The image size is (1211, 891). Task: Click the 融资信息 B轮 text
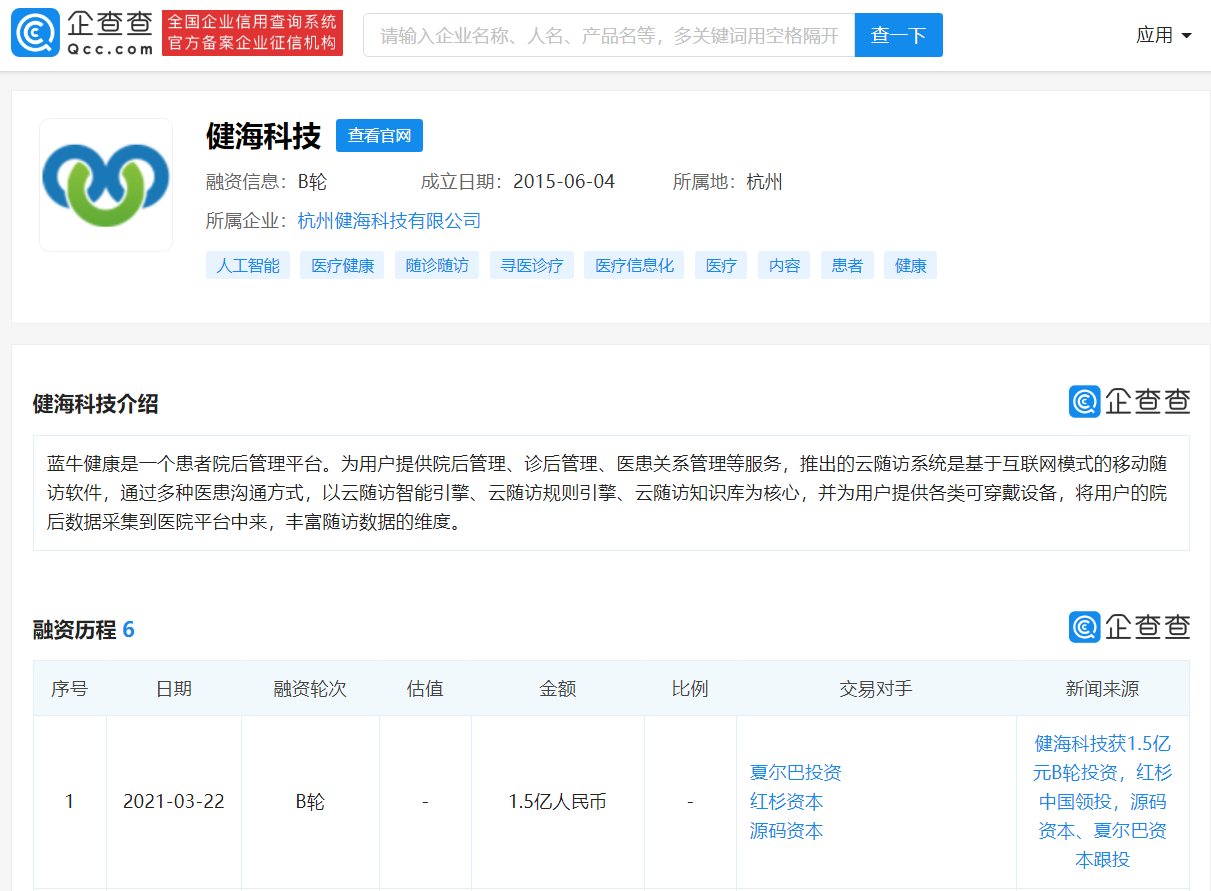(x=266, y=182)
